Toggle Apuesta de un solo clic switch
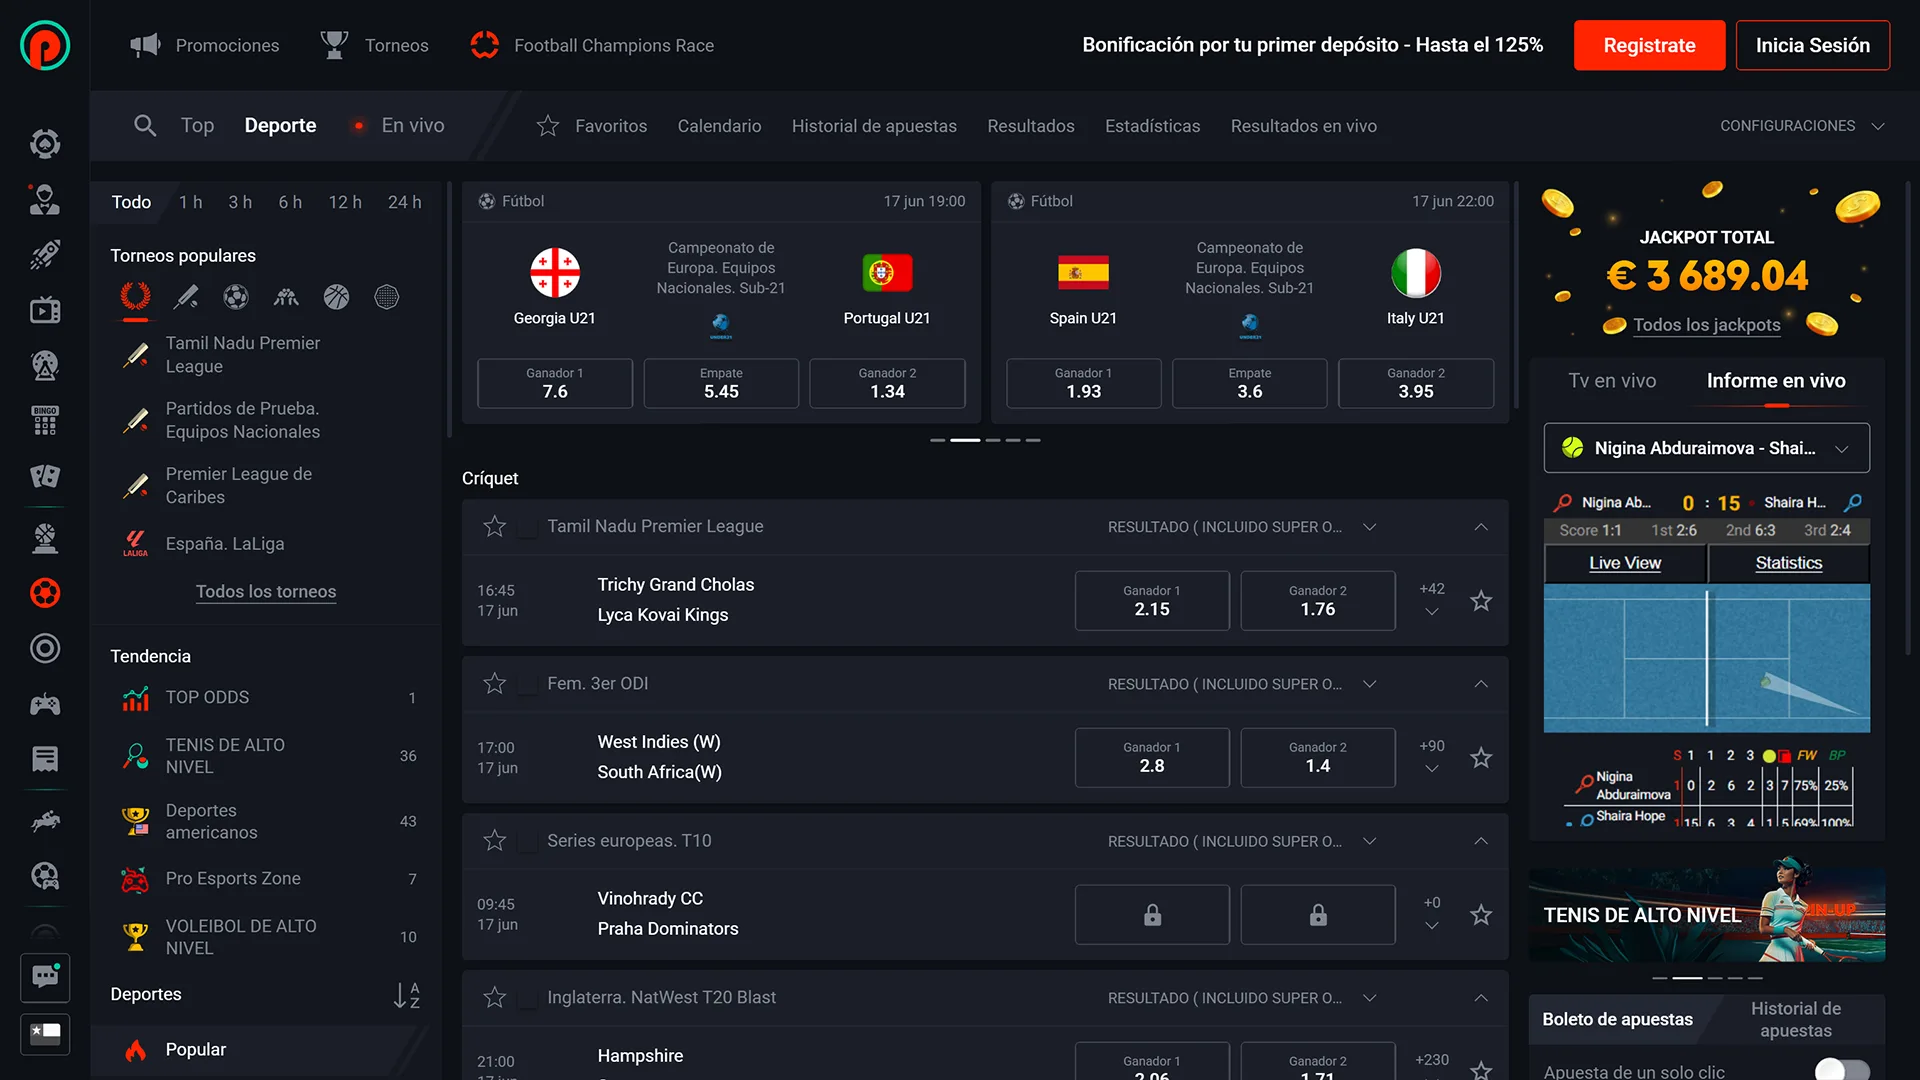The image size is (1920, 1080). coord(1842,1070)
